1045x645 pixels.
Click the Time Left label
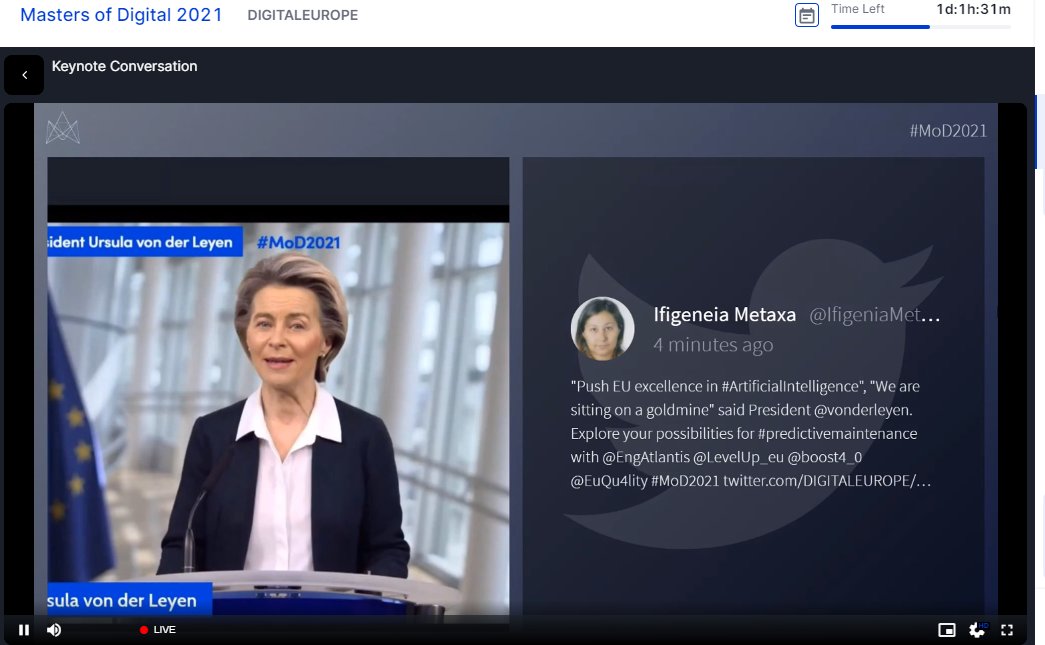pyautogui.click(x=857, y=9)
